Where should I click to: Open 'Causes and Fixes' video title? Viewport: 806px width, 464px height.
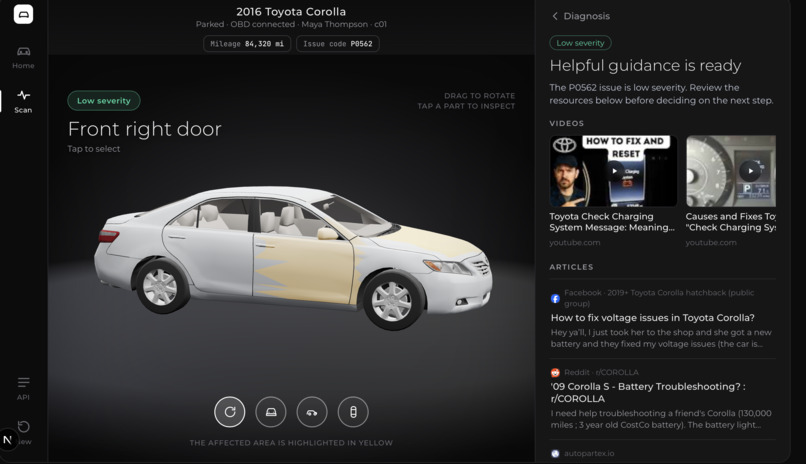pos(730,222)
